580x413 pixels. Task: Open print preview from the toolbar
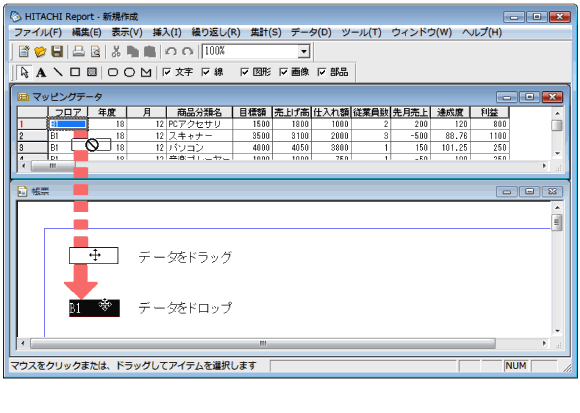(x=95, y=51)
